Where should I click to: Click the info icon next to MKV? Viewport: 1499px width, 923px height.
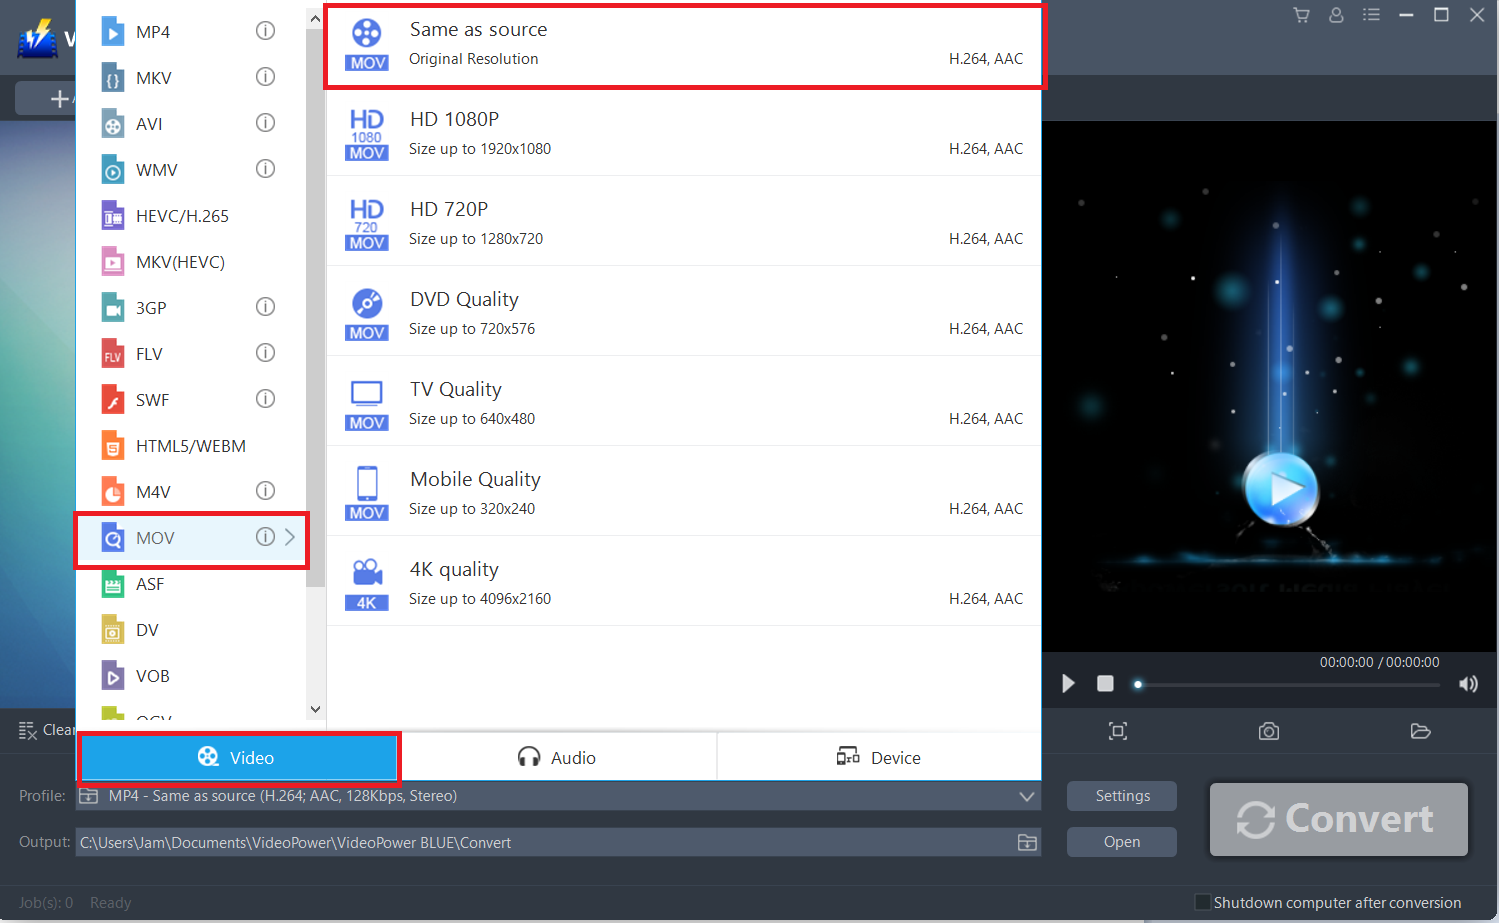point(265,77)
